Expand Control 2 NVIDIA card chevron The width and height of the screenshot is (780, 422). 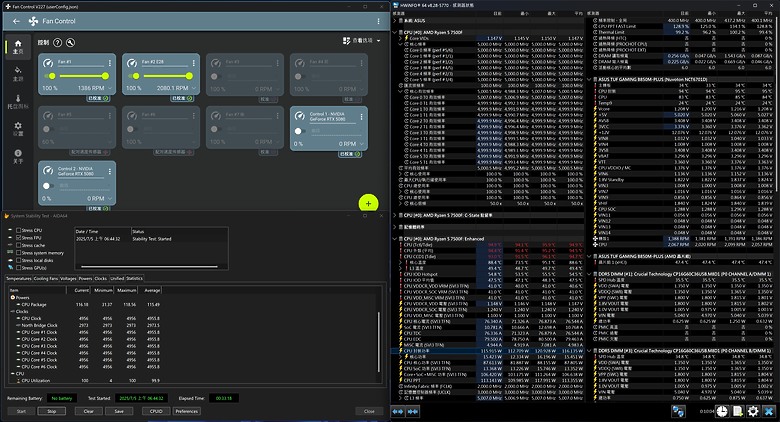(109, 199)
